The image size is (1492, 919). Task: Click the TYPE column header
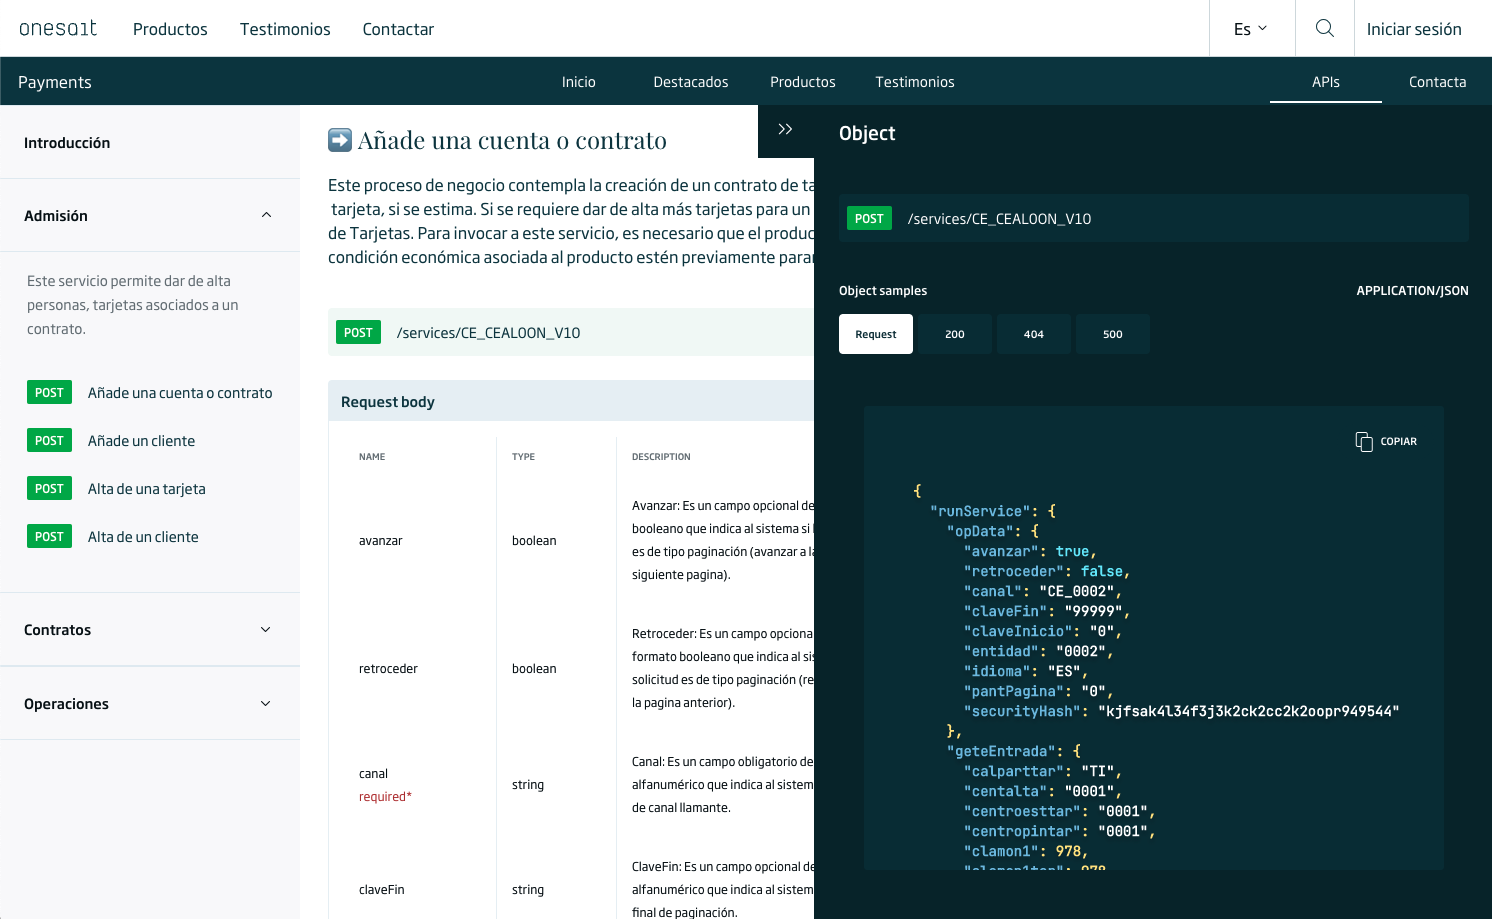click(523, 457)
